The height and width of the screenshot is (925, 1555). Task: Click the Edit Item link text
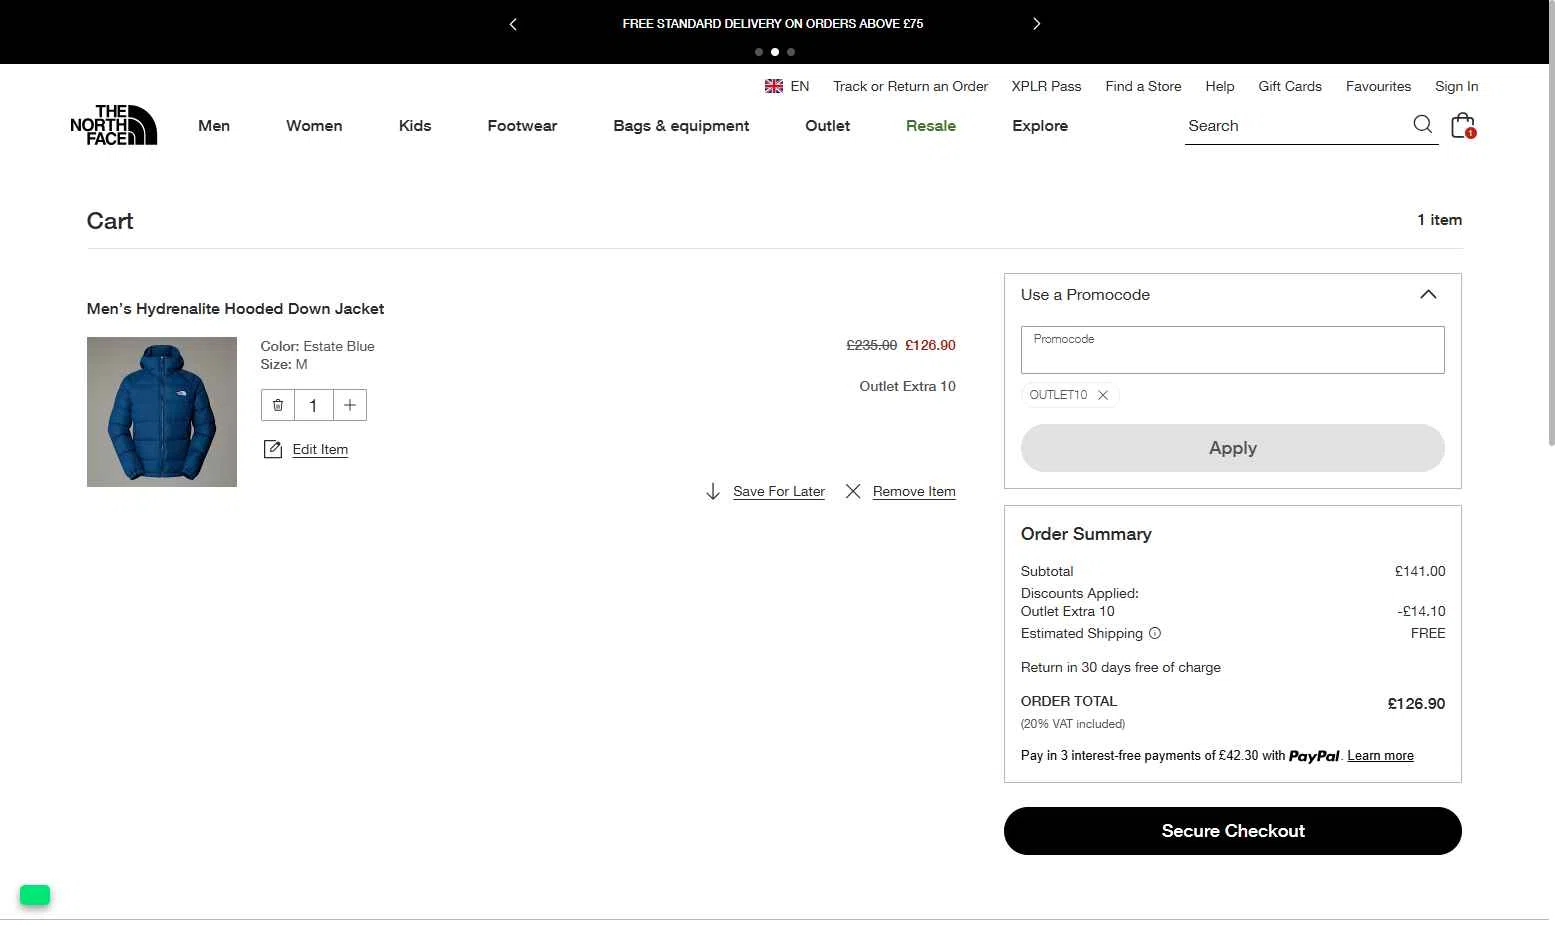[x=320, y=449]
